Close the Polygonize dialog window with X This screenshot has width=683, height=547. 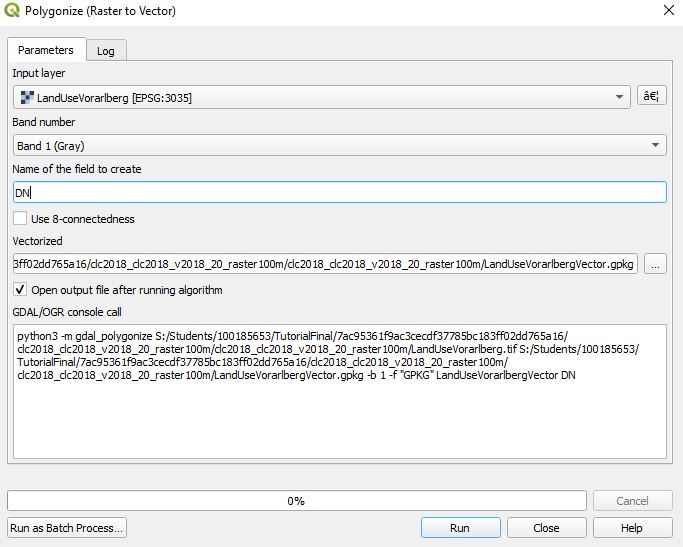667,11
